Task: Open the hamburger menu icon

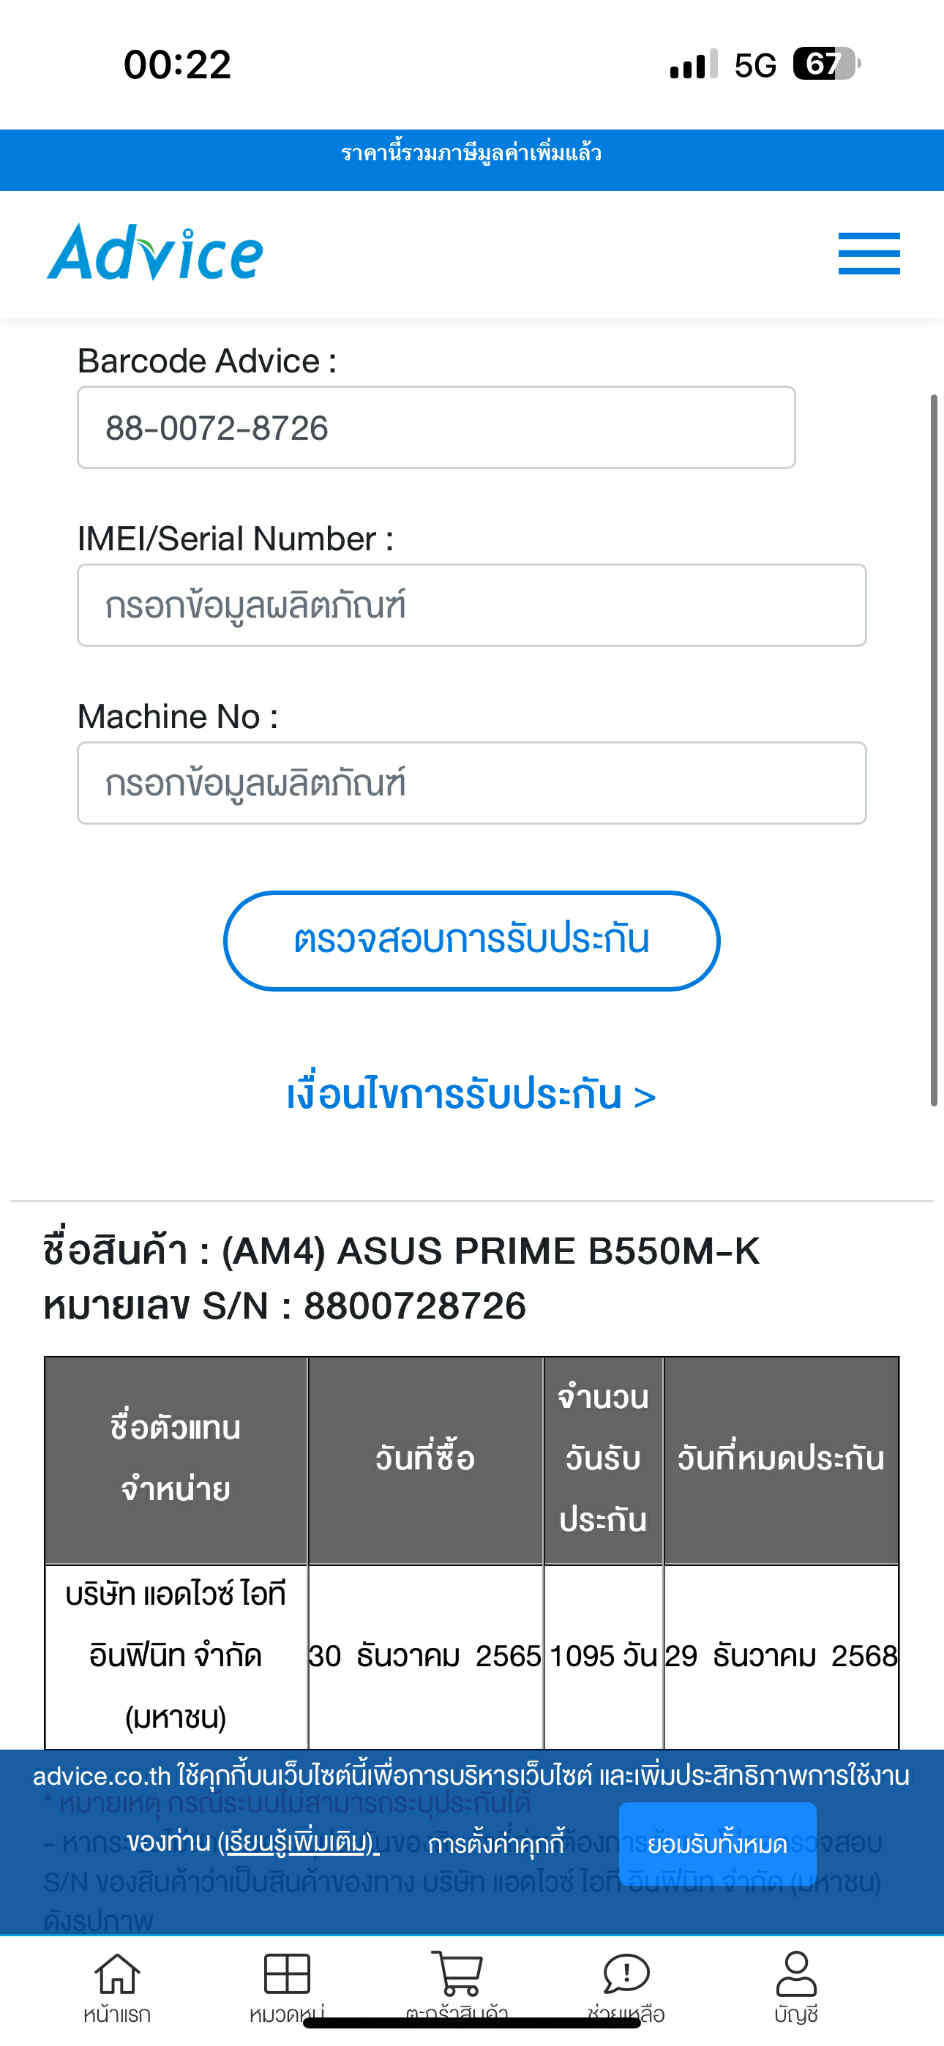Action: pos(869,253)
